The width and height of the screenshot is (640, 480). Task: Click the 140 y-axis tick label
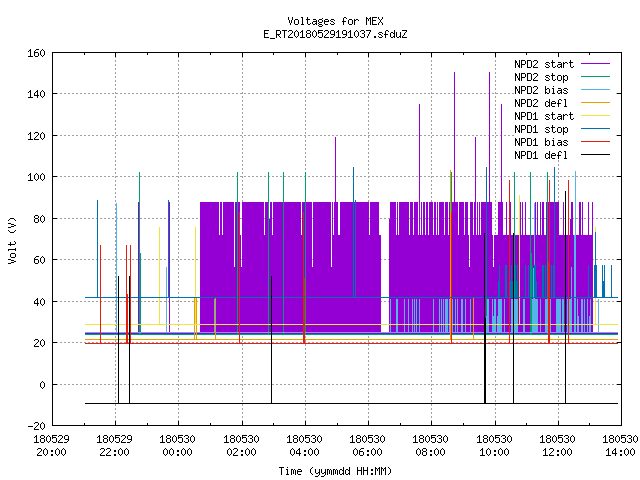36,94
